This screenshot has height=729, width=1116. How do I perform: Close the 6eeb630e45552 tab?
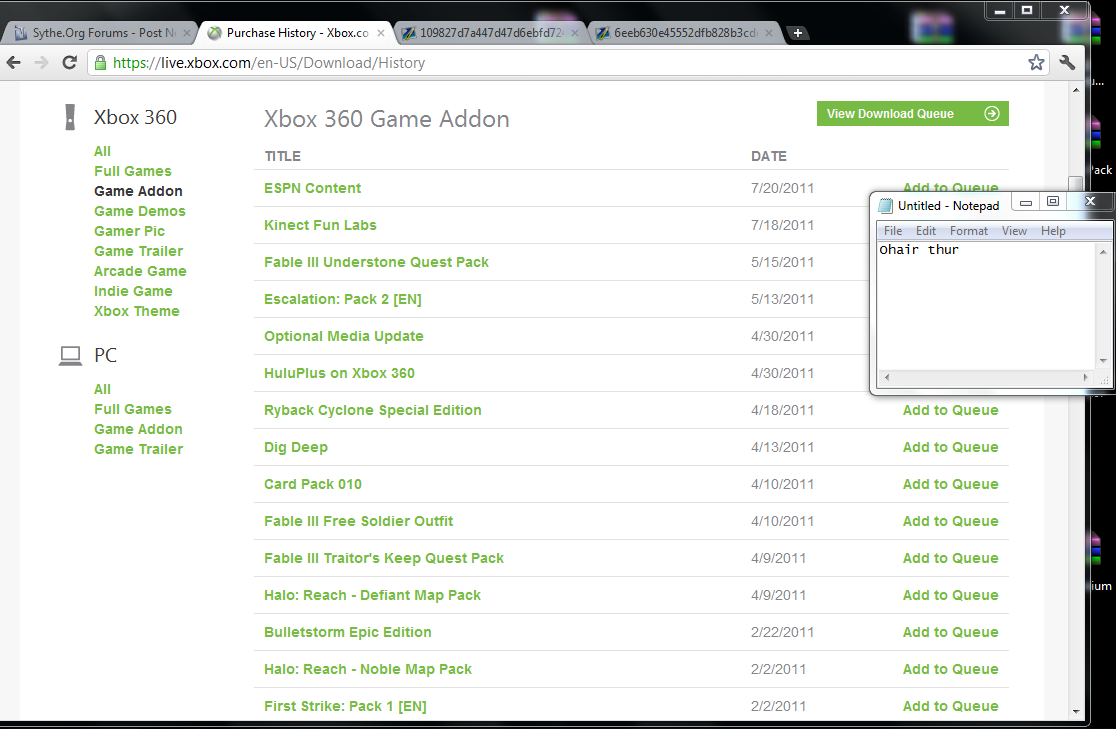coord(769,33)
